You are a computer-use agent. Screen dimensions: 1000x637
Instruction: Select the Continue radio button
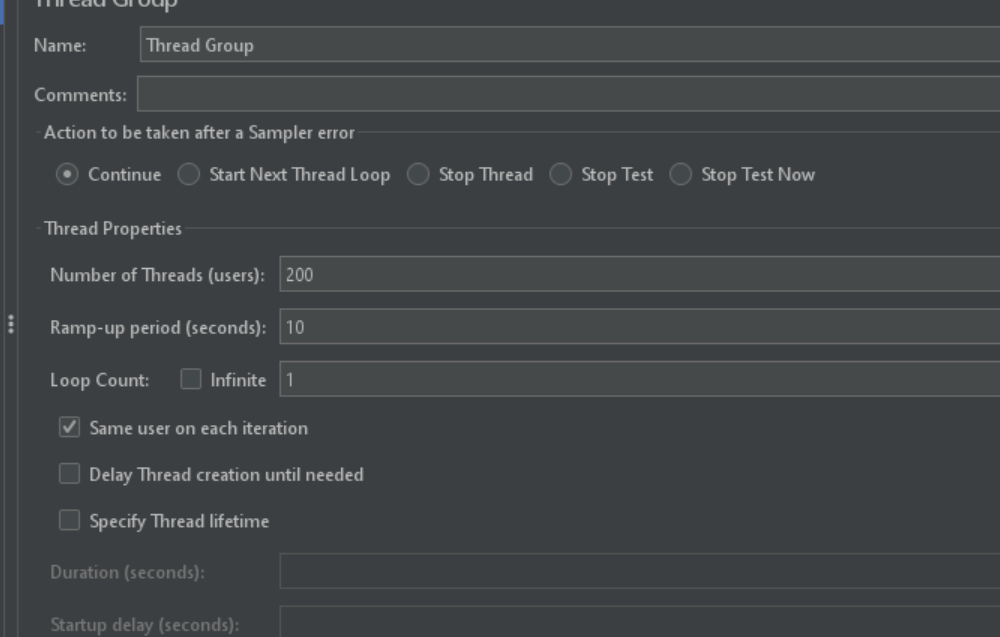click(67, 174)
